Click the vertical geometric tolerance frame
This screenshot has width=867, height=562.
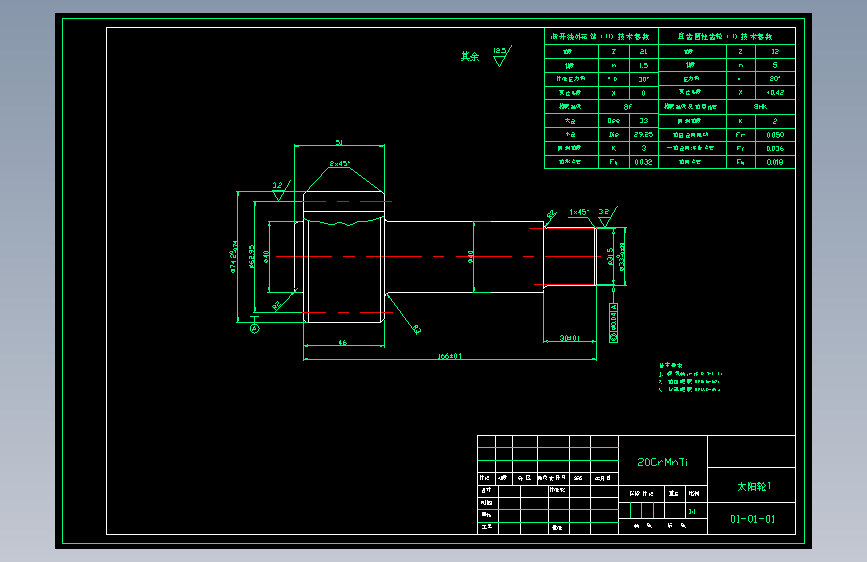pos(613,322)
